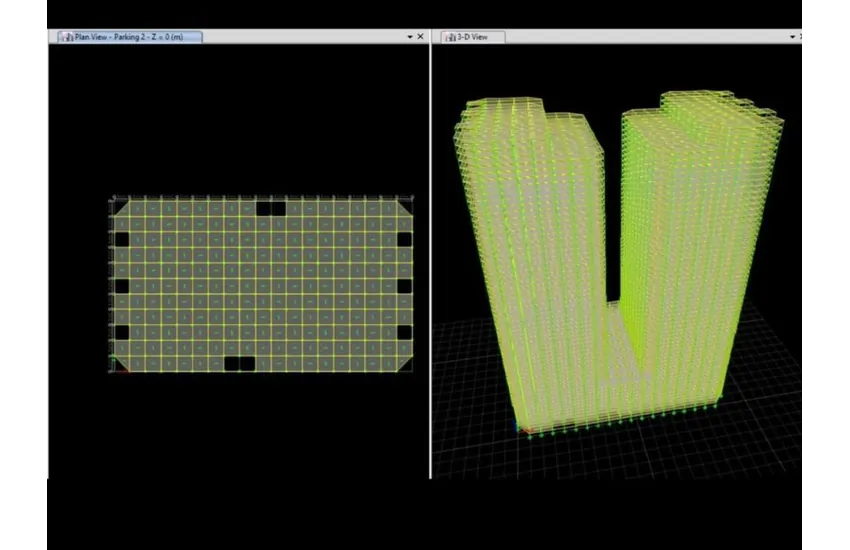Image resolution: width=850 pixels, height=550 pixels.
Task: Click the upper right-edge opening in plan
Action: pos(404,240)
